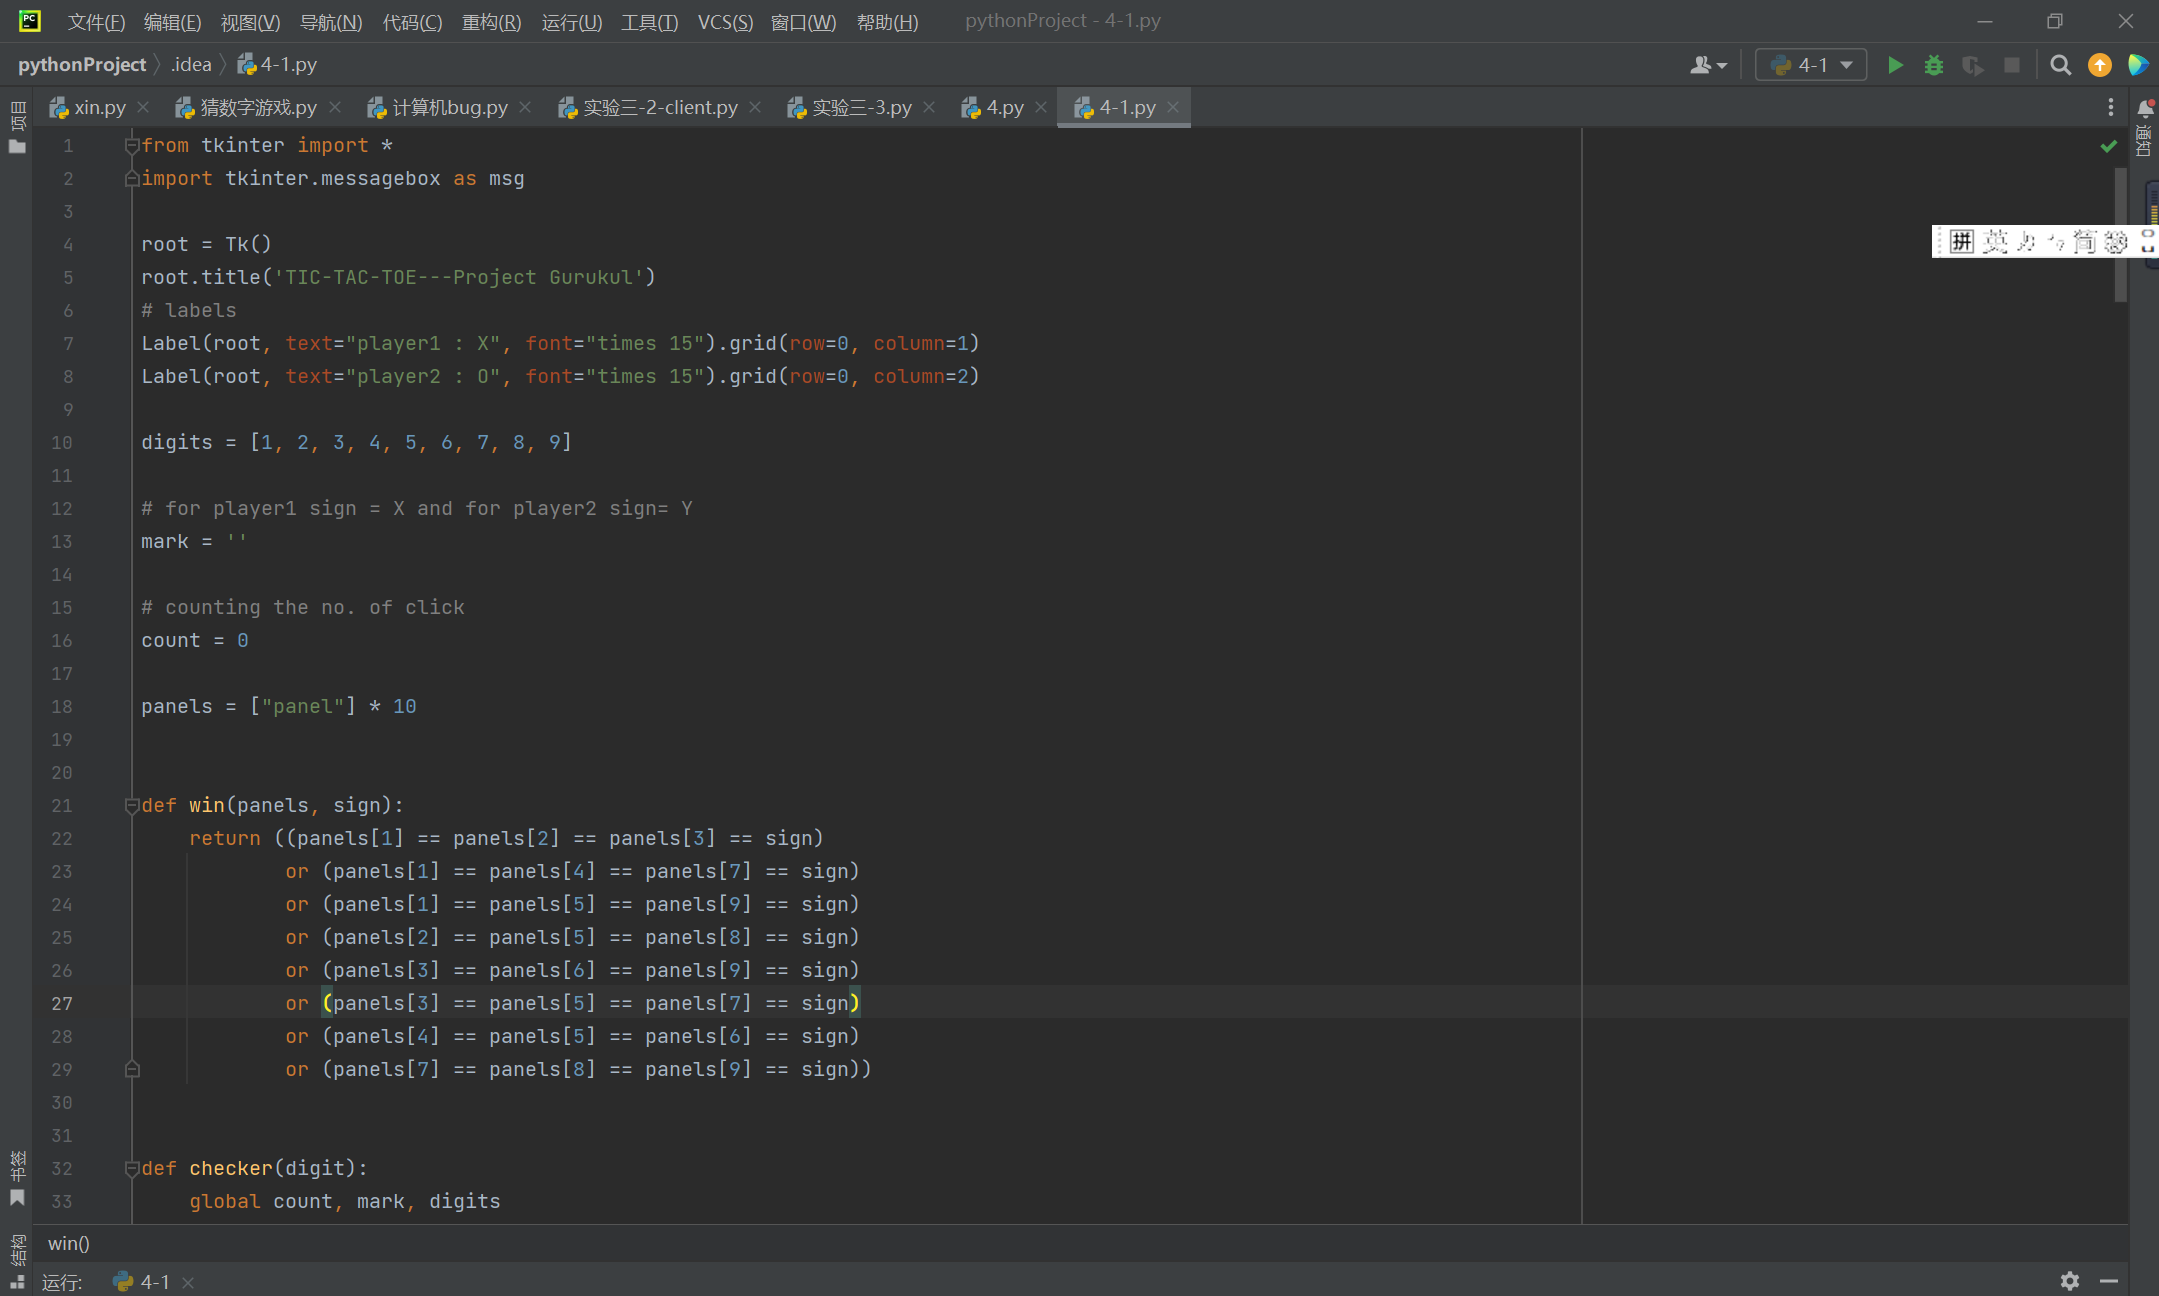Image resolution: width=2159 pixels, height=1296 pixels.
Task: Open the 运行(U) menu
Action: coord(571,22)
